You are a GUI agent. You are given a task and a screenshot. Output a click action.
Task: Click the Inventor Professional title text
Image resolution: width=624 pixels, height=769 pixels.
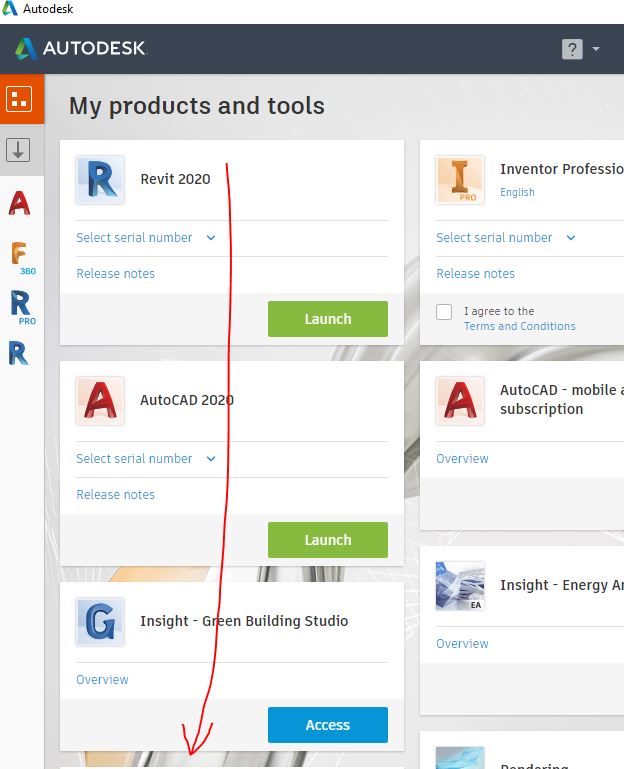[x=562, y=169]
